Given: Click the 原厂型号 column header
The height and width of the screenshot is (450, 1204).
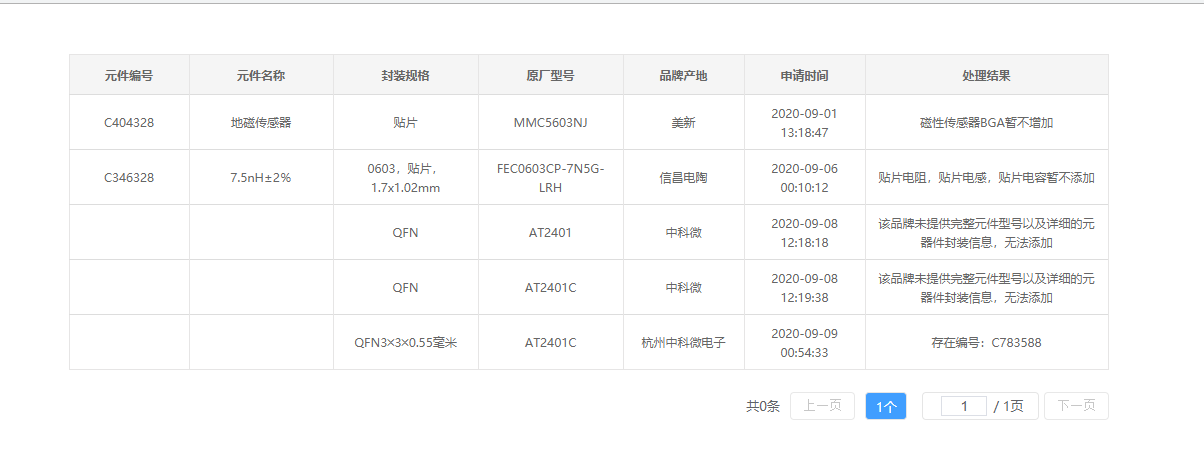Looking at the screenshot, I should [550, 75].
